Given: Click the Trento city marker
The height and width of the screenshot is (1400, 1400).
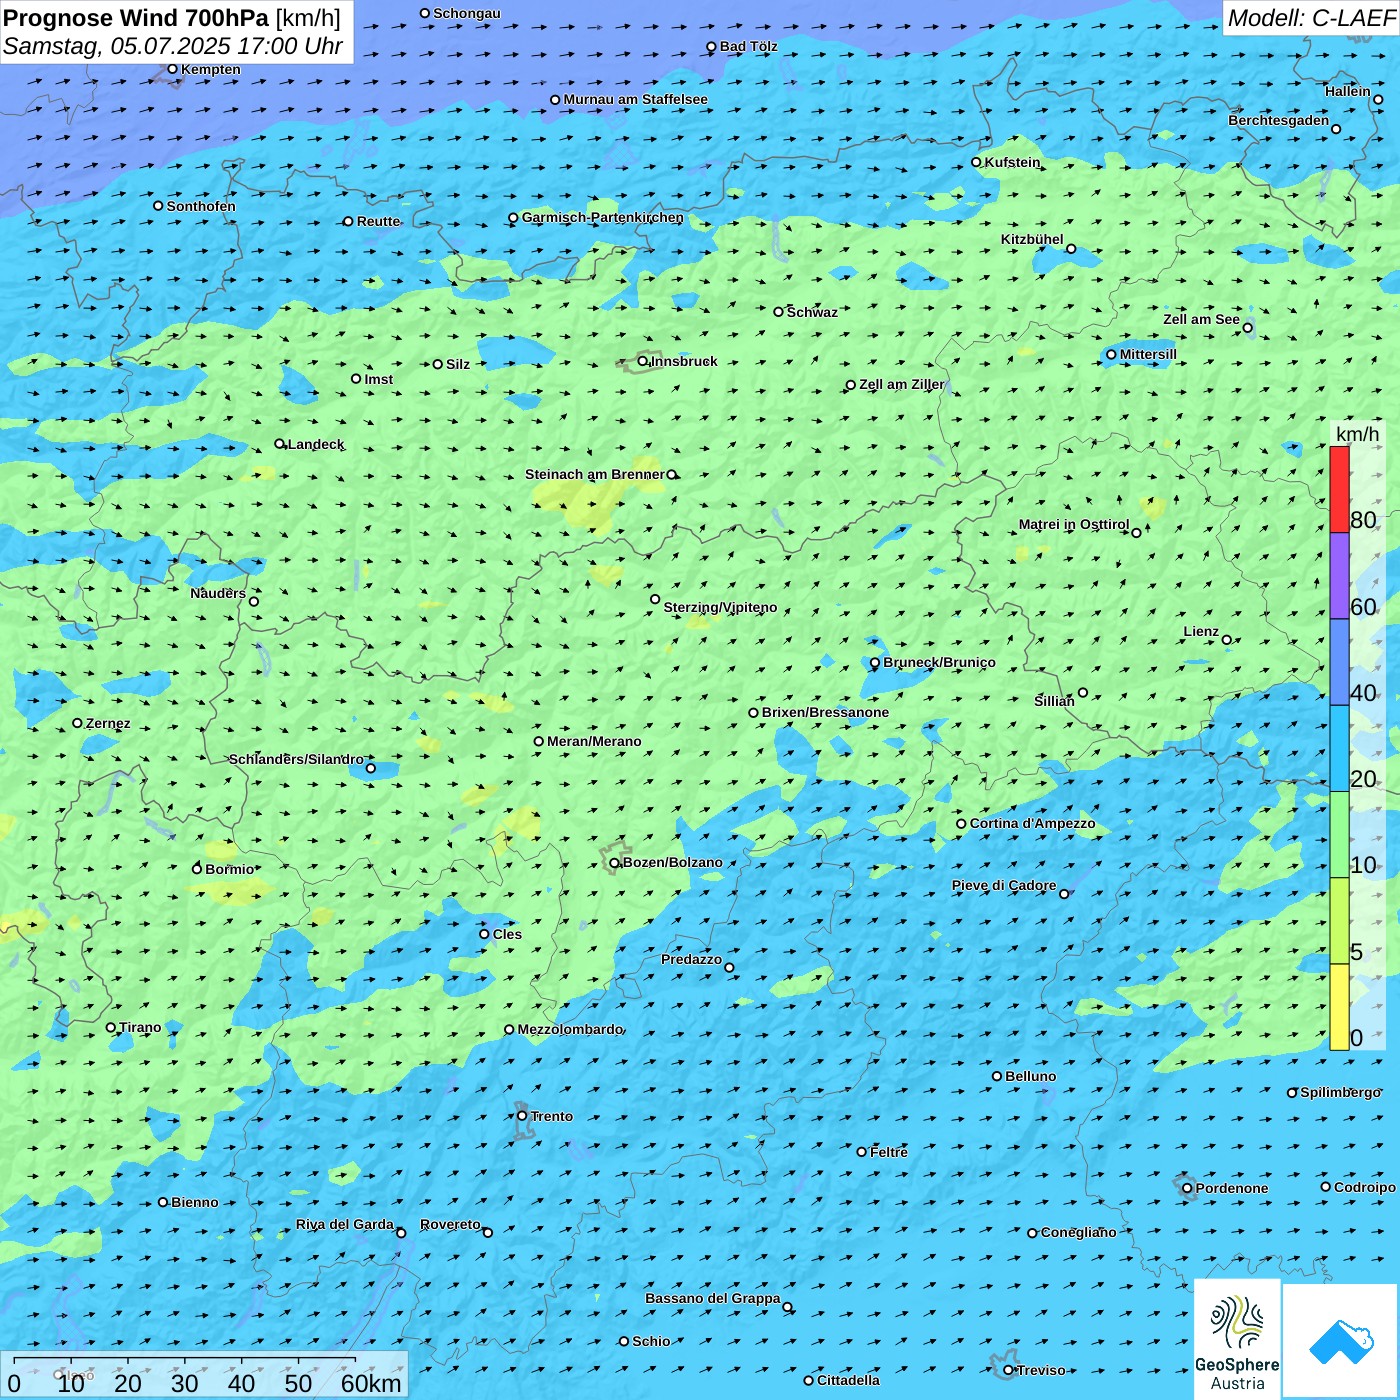Looking at the screenshot, I should pos(522,1116).
